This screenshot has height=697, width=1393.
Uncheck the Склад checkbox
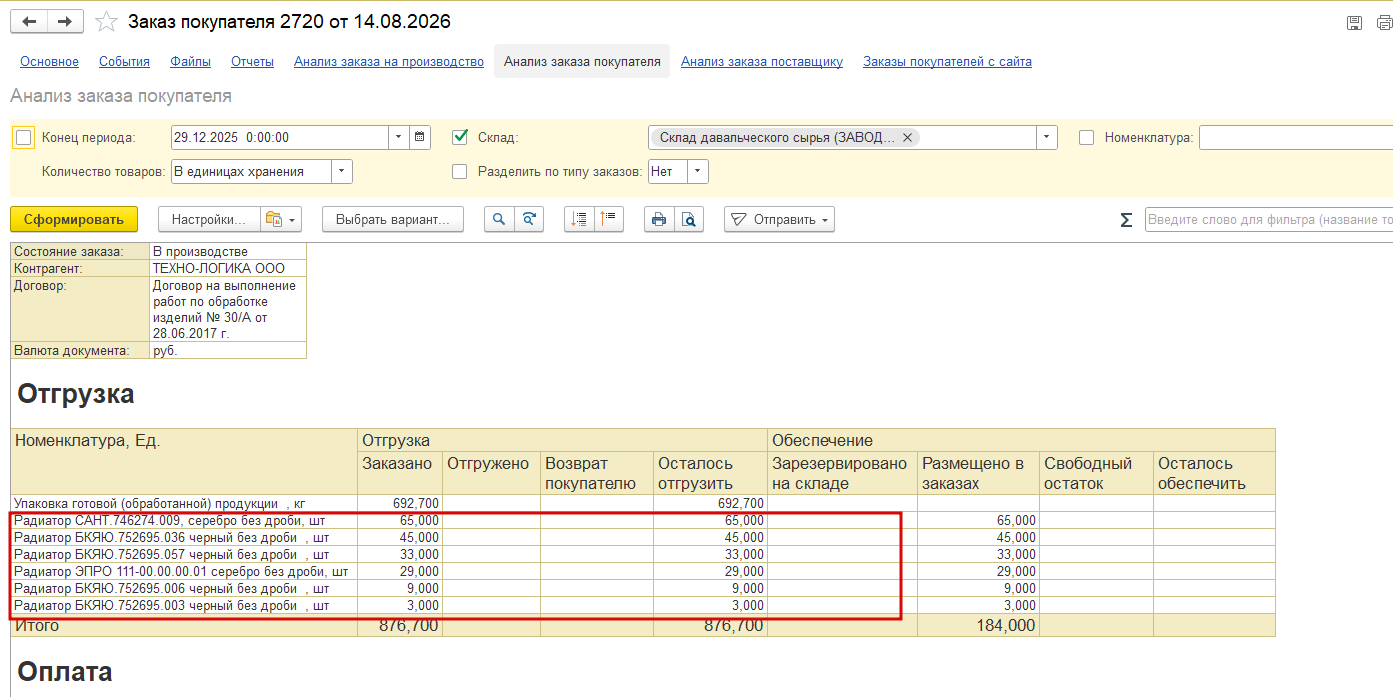(x=460, y=137)
